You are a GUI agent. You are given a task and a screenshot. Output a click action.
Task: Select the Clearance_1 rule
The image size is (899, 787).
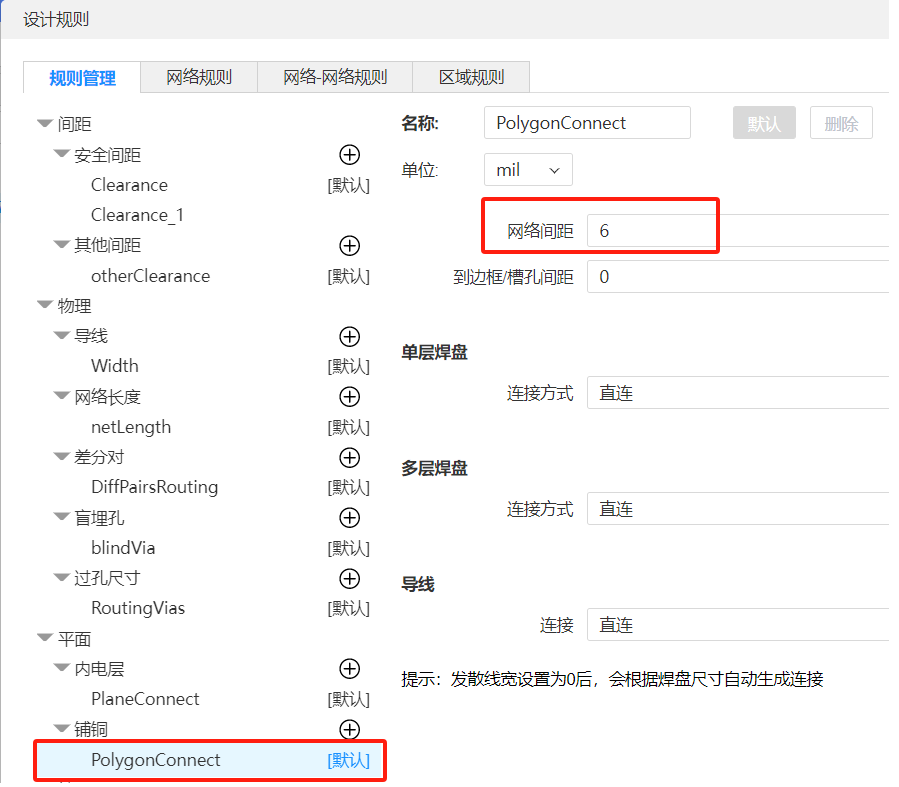point(137,215)
